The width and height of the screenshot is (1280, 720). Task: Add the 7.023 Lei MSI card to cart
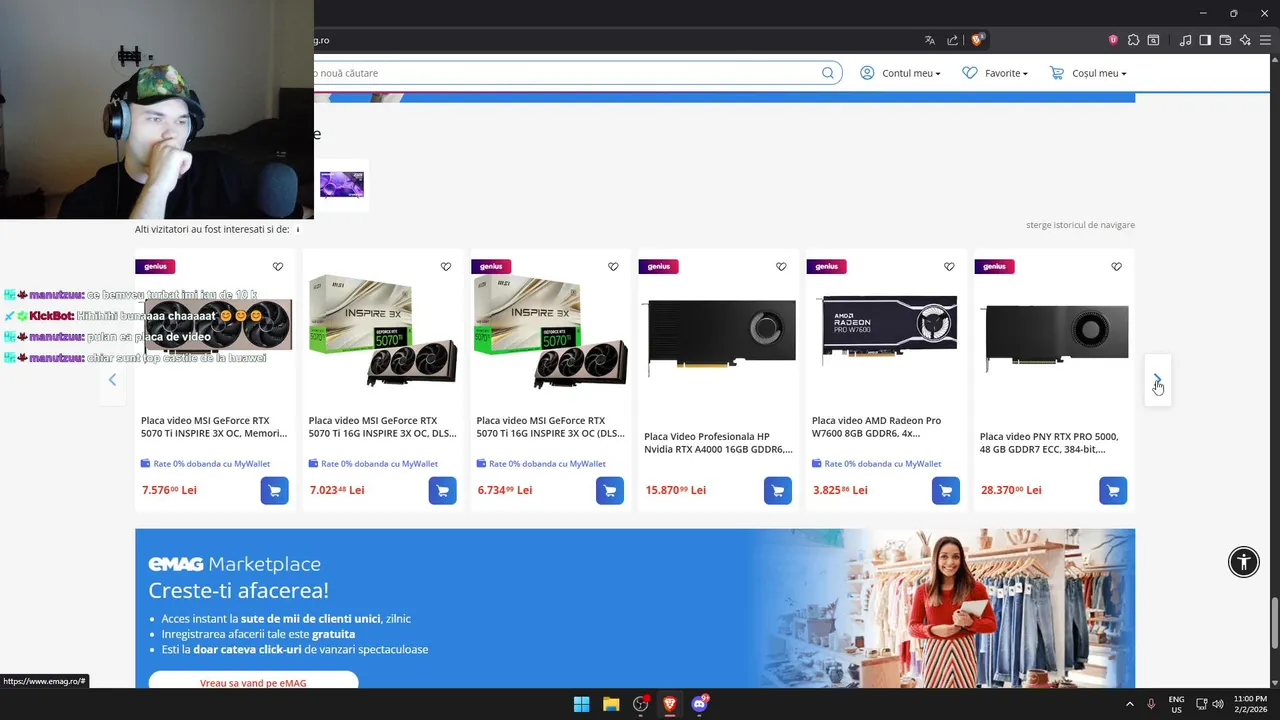442,490
